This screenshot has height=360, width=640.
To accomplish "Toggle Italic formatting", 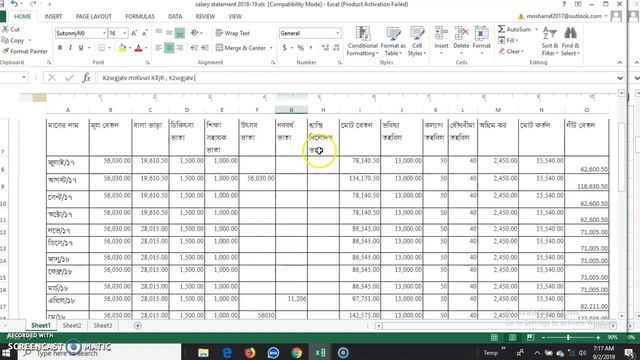I will (70, 48).
